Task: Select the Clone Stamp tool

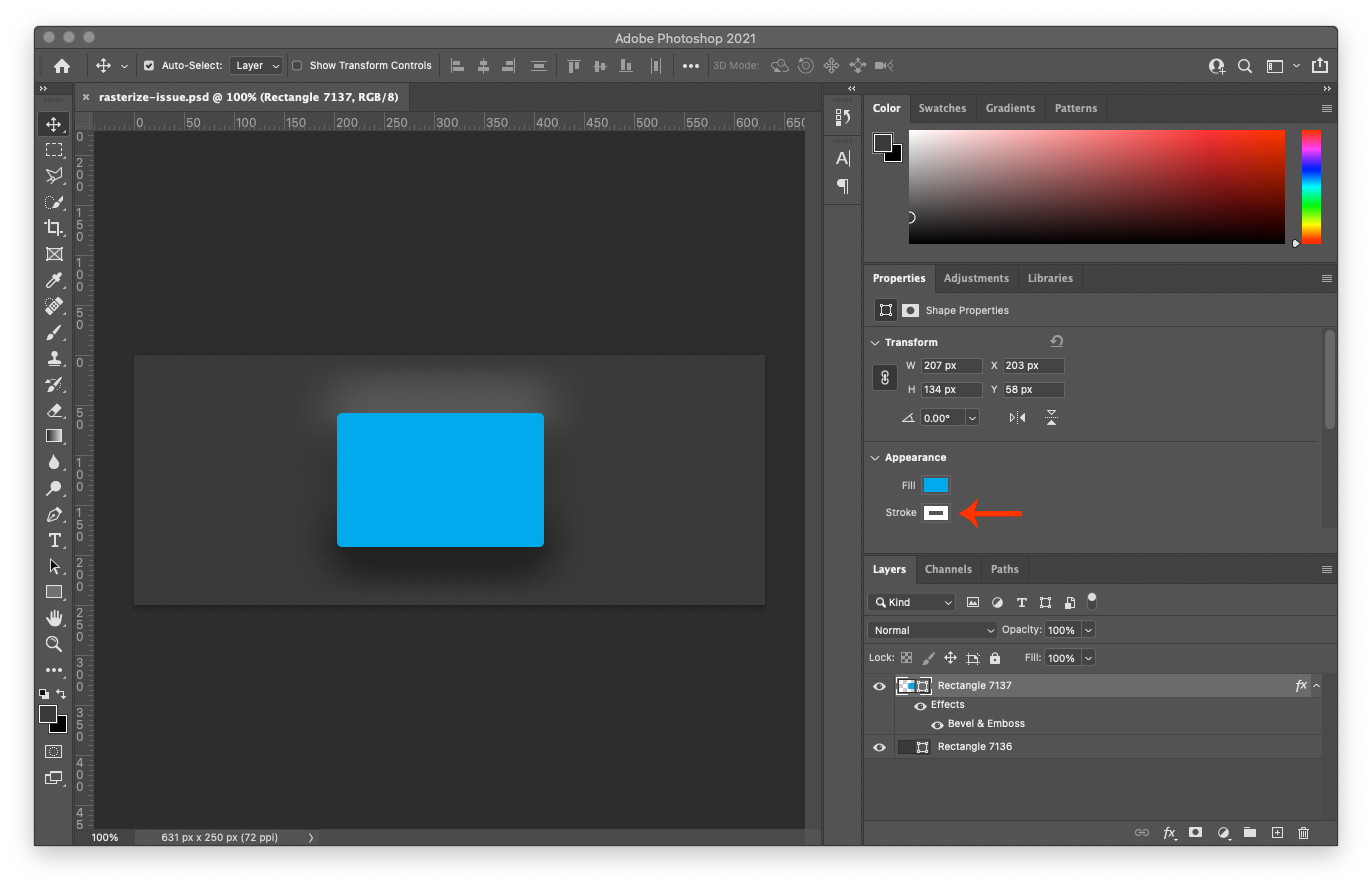Action: (54, 358)
